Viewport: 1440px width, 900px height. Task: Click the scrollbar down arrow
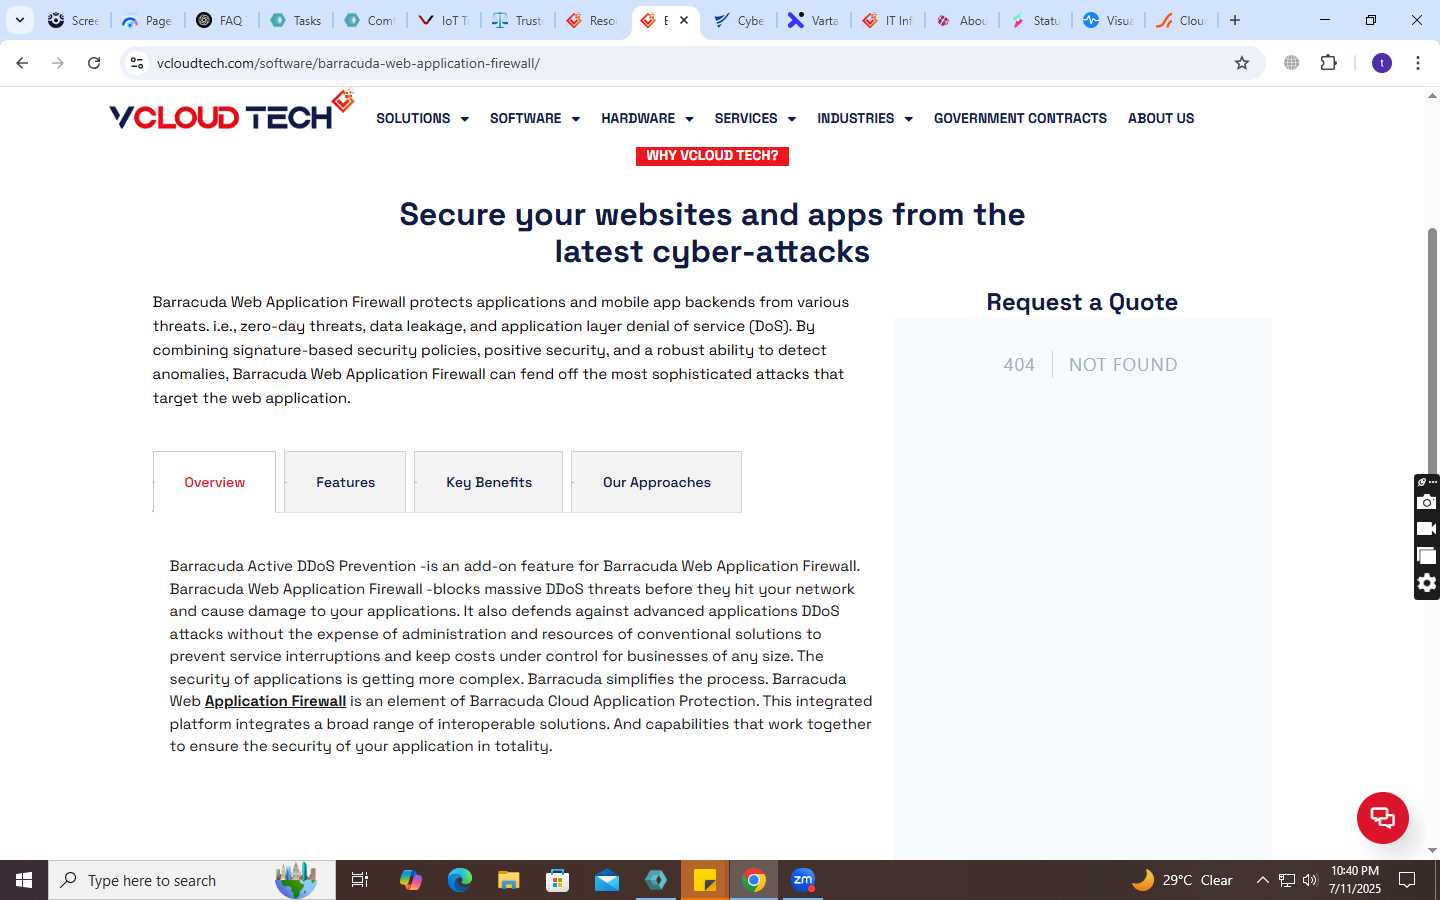click(x=1432, y=850)
